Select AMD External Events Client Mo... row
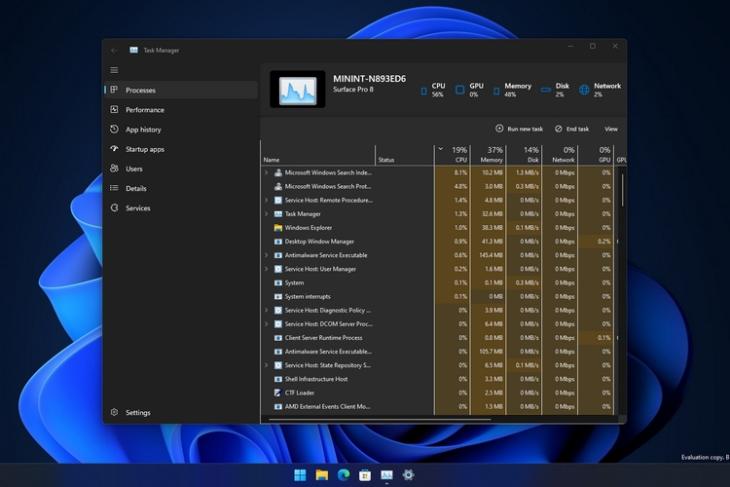Viewport: 730px width, 487px height. (438, 406)
